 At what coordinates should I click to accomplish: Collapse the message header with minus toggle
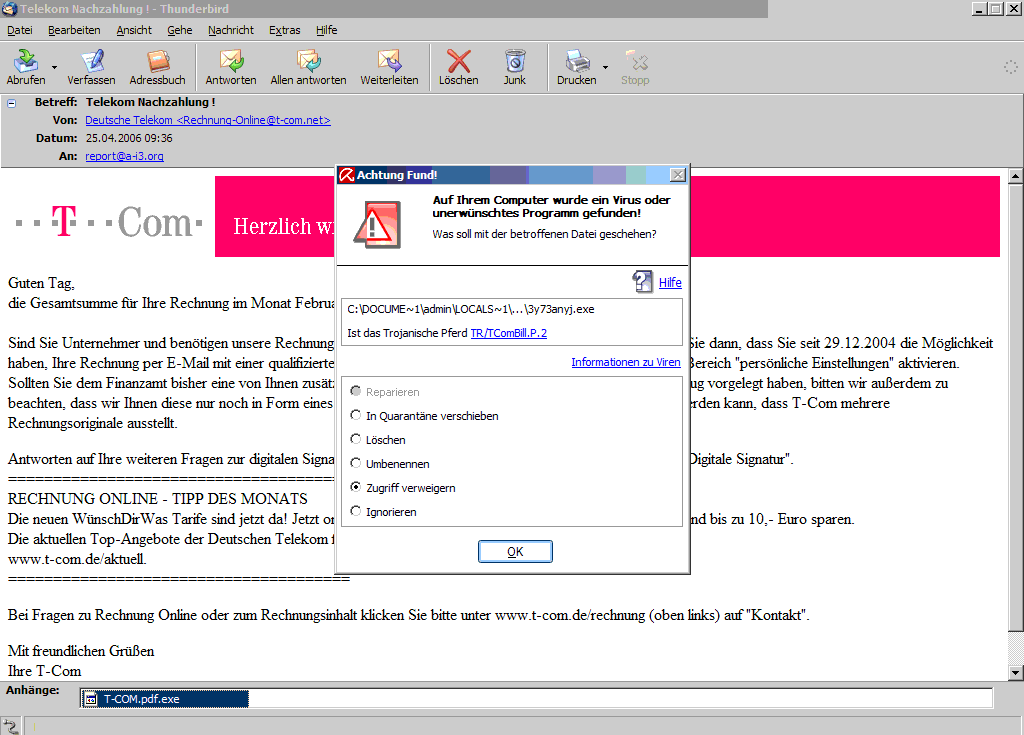coord(11,103)
